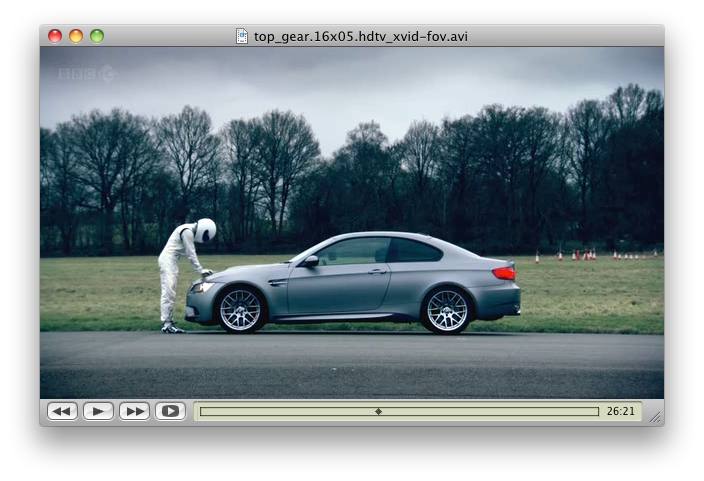Zoom the window with green button
This screenshot has height=481, width=704.
click(97, 36)
